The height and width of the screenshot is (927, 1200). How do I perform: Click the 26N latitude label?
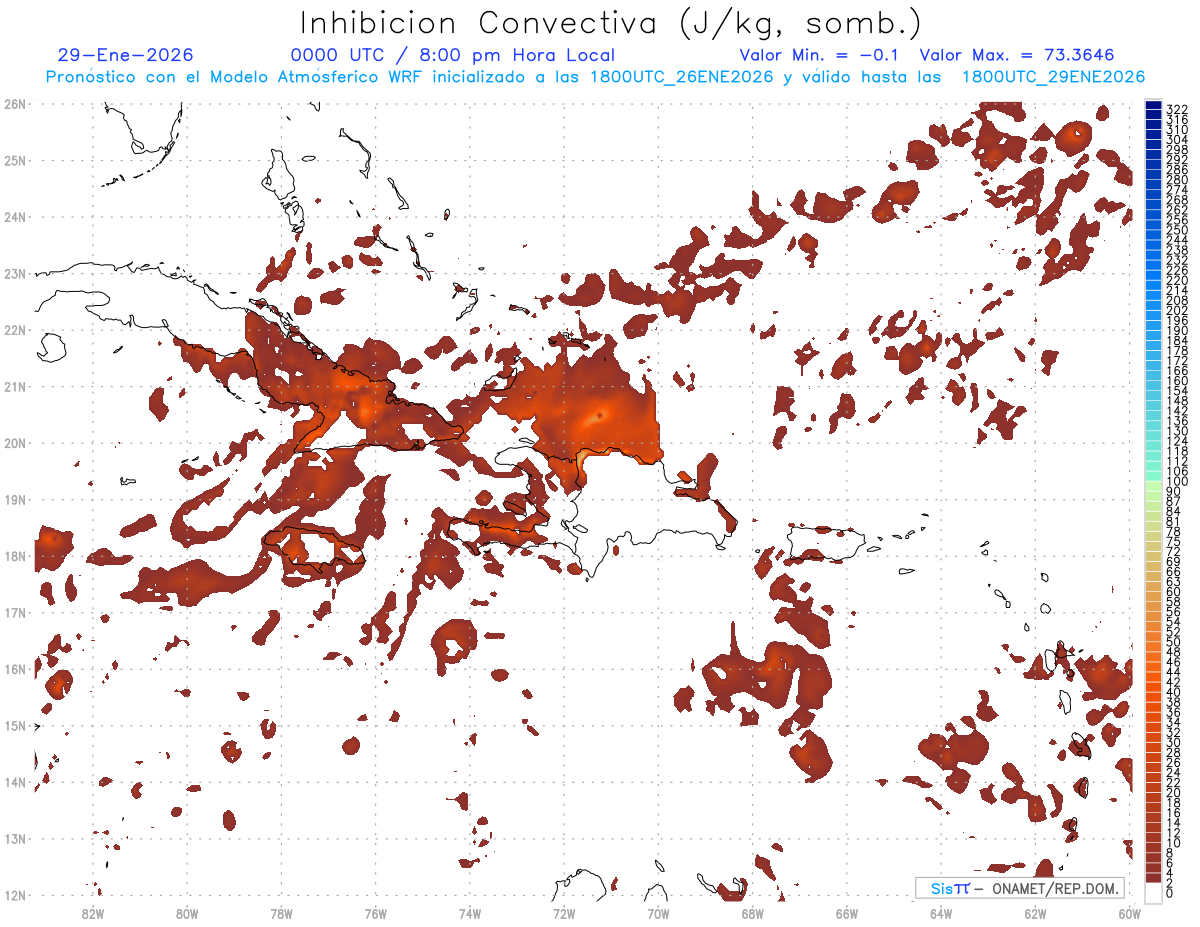tap(15, 103)
